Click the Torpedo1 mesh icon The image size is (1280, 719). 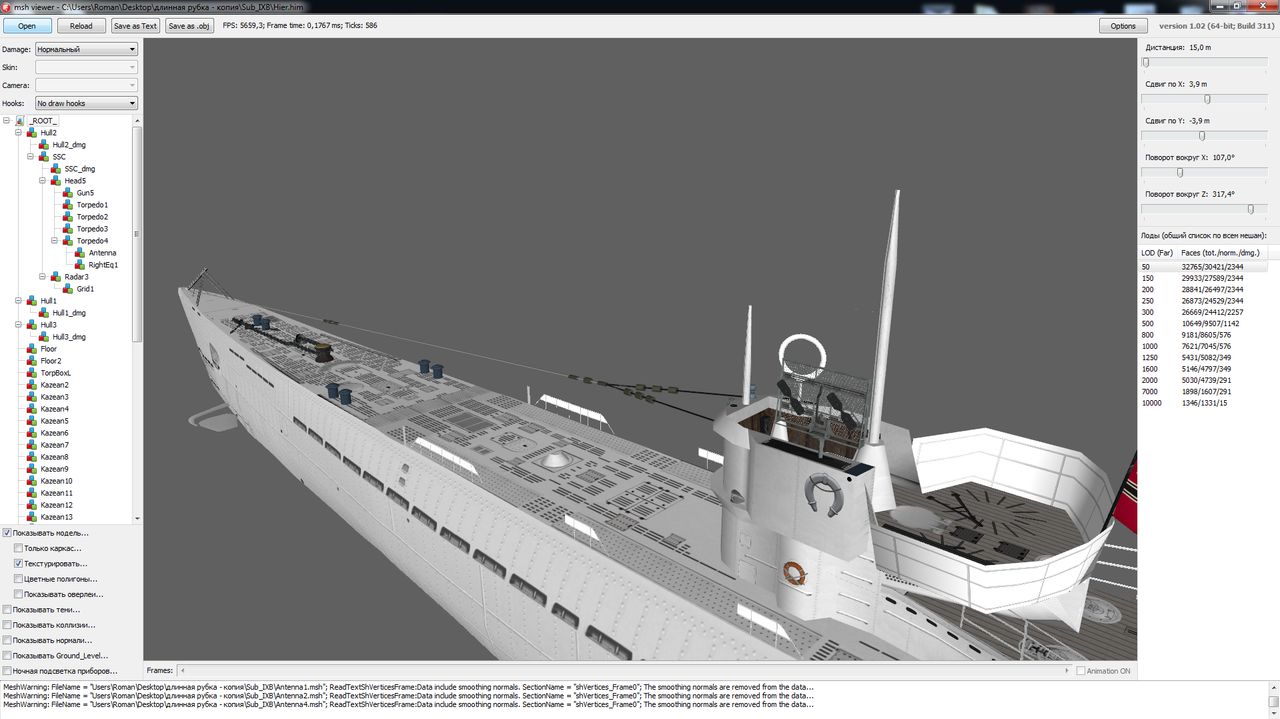click(68, 205)
